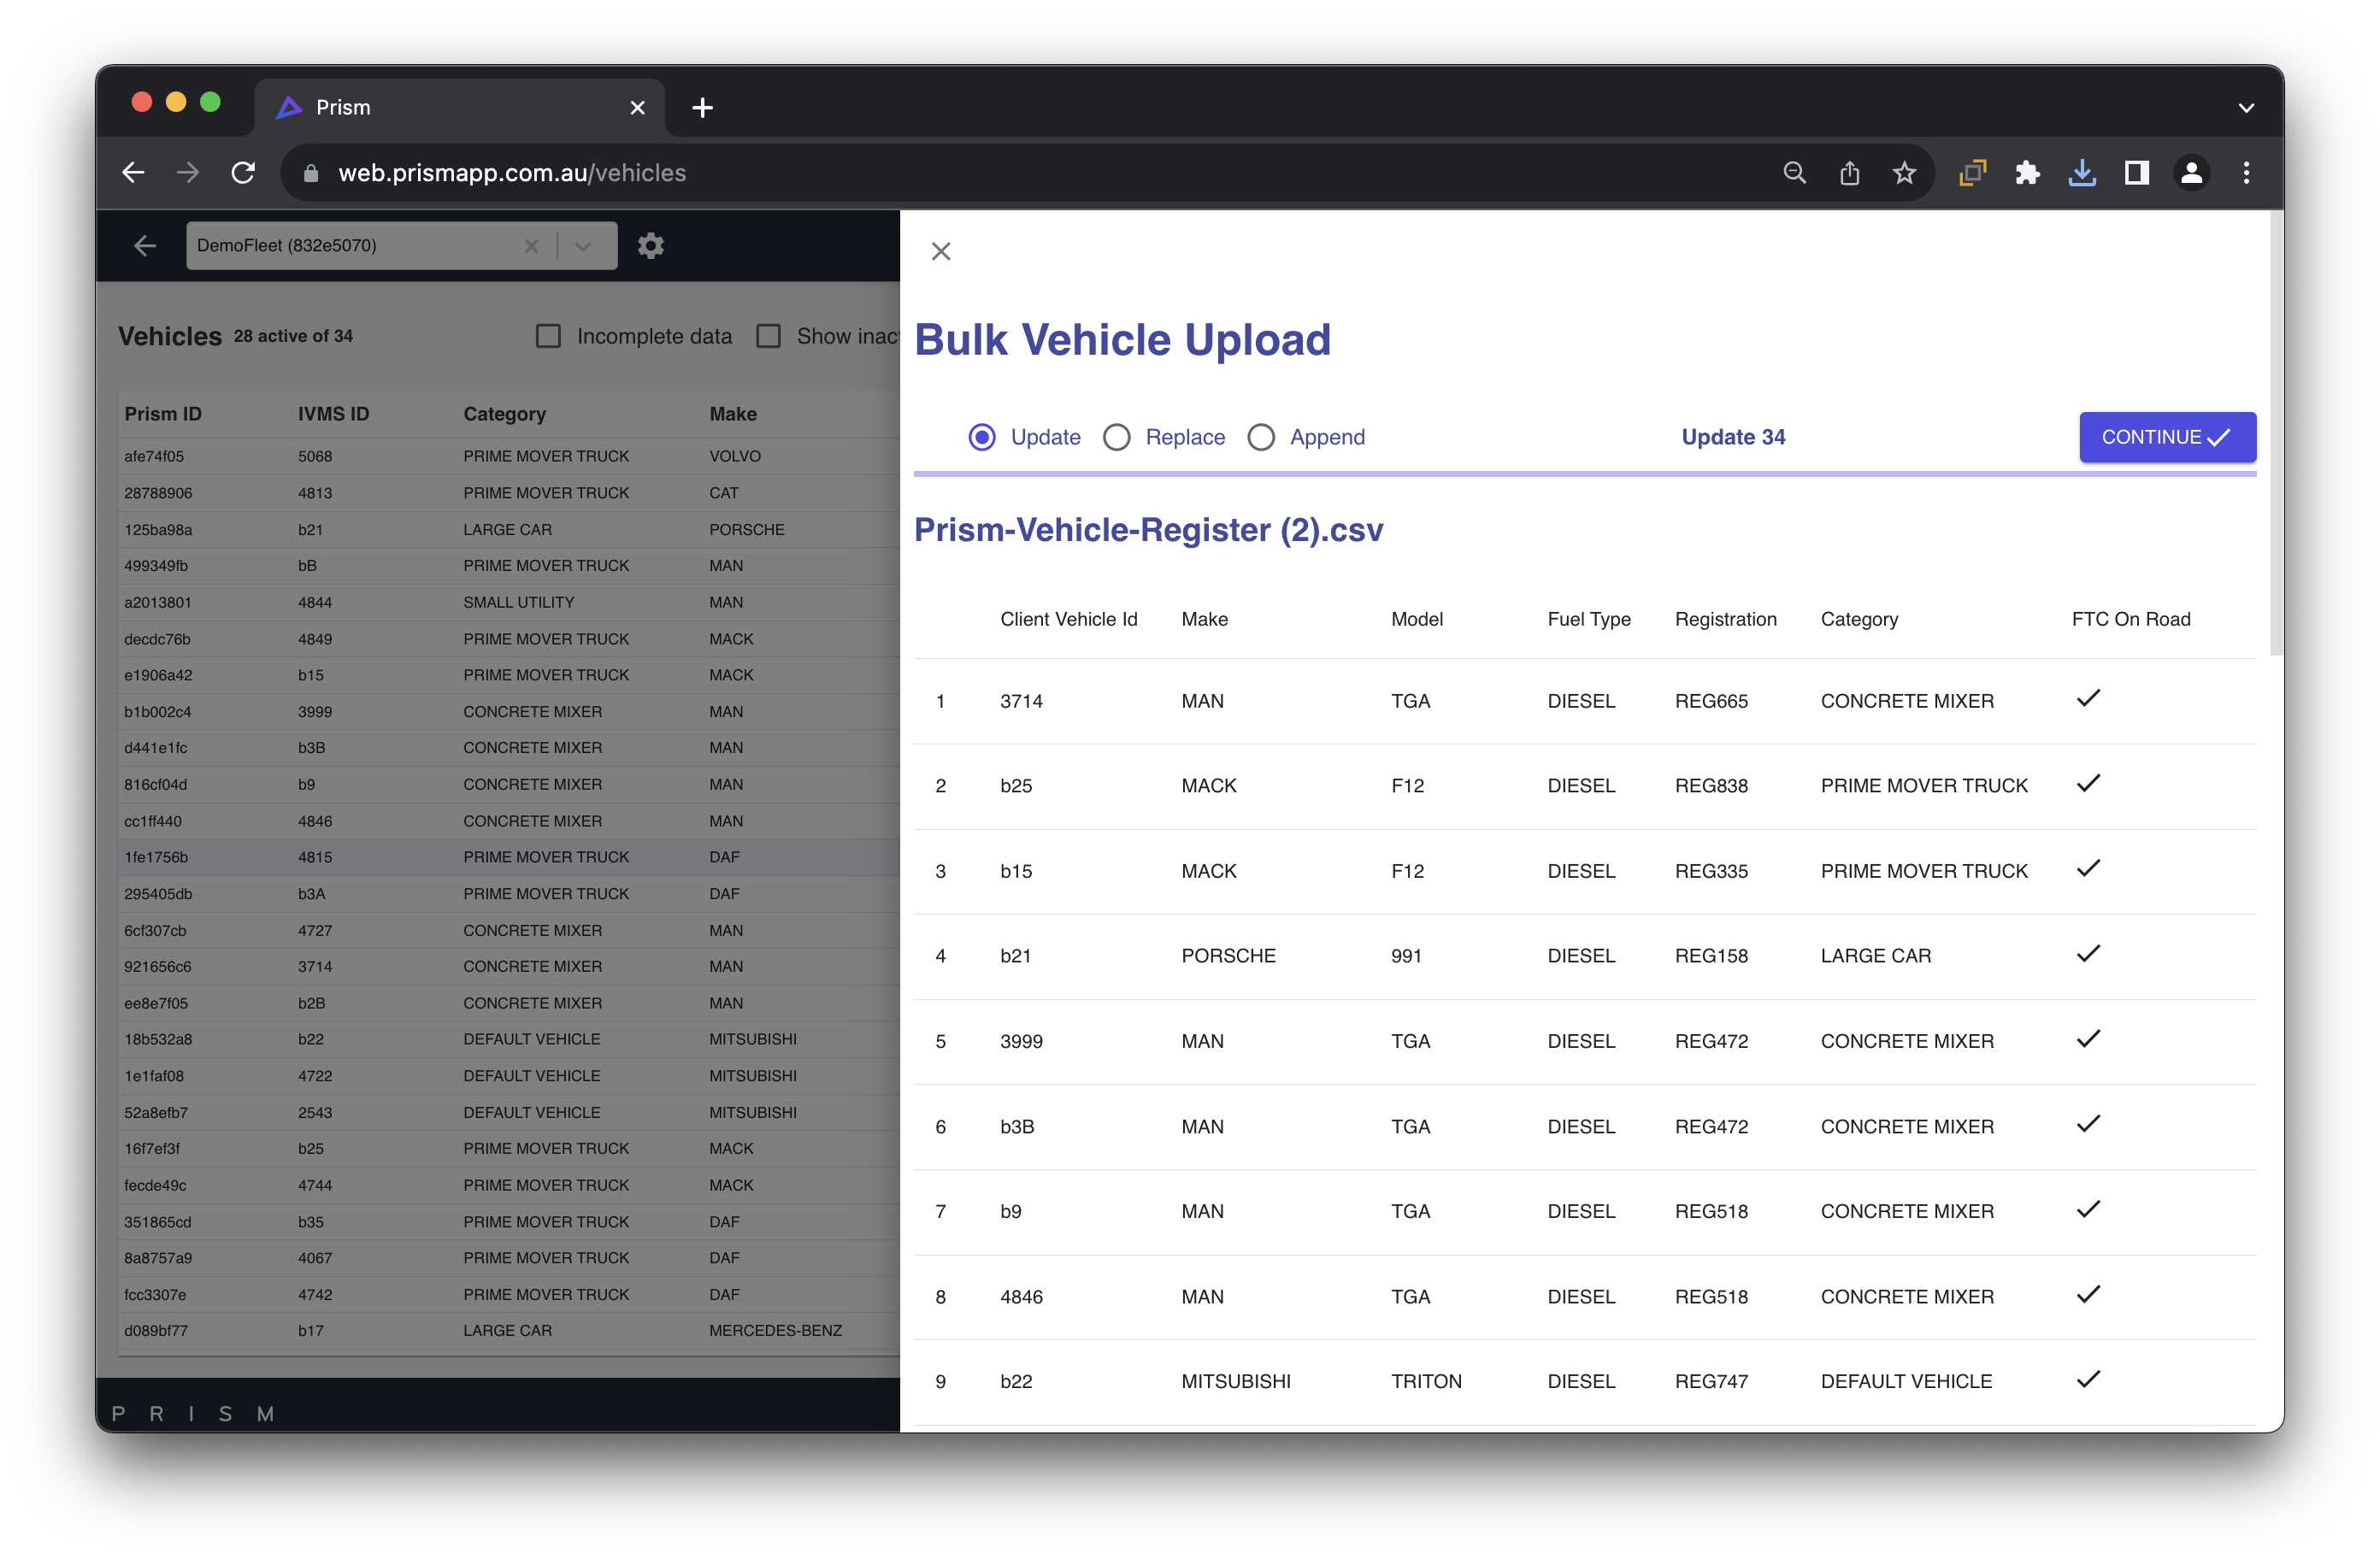
Task: Open the tab search chevron menu
Action: (2246, 108)
